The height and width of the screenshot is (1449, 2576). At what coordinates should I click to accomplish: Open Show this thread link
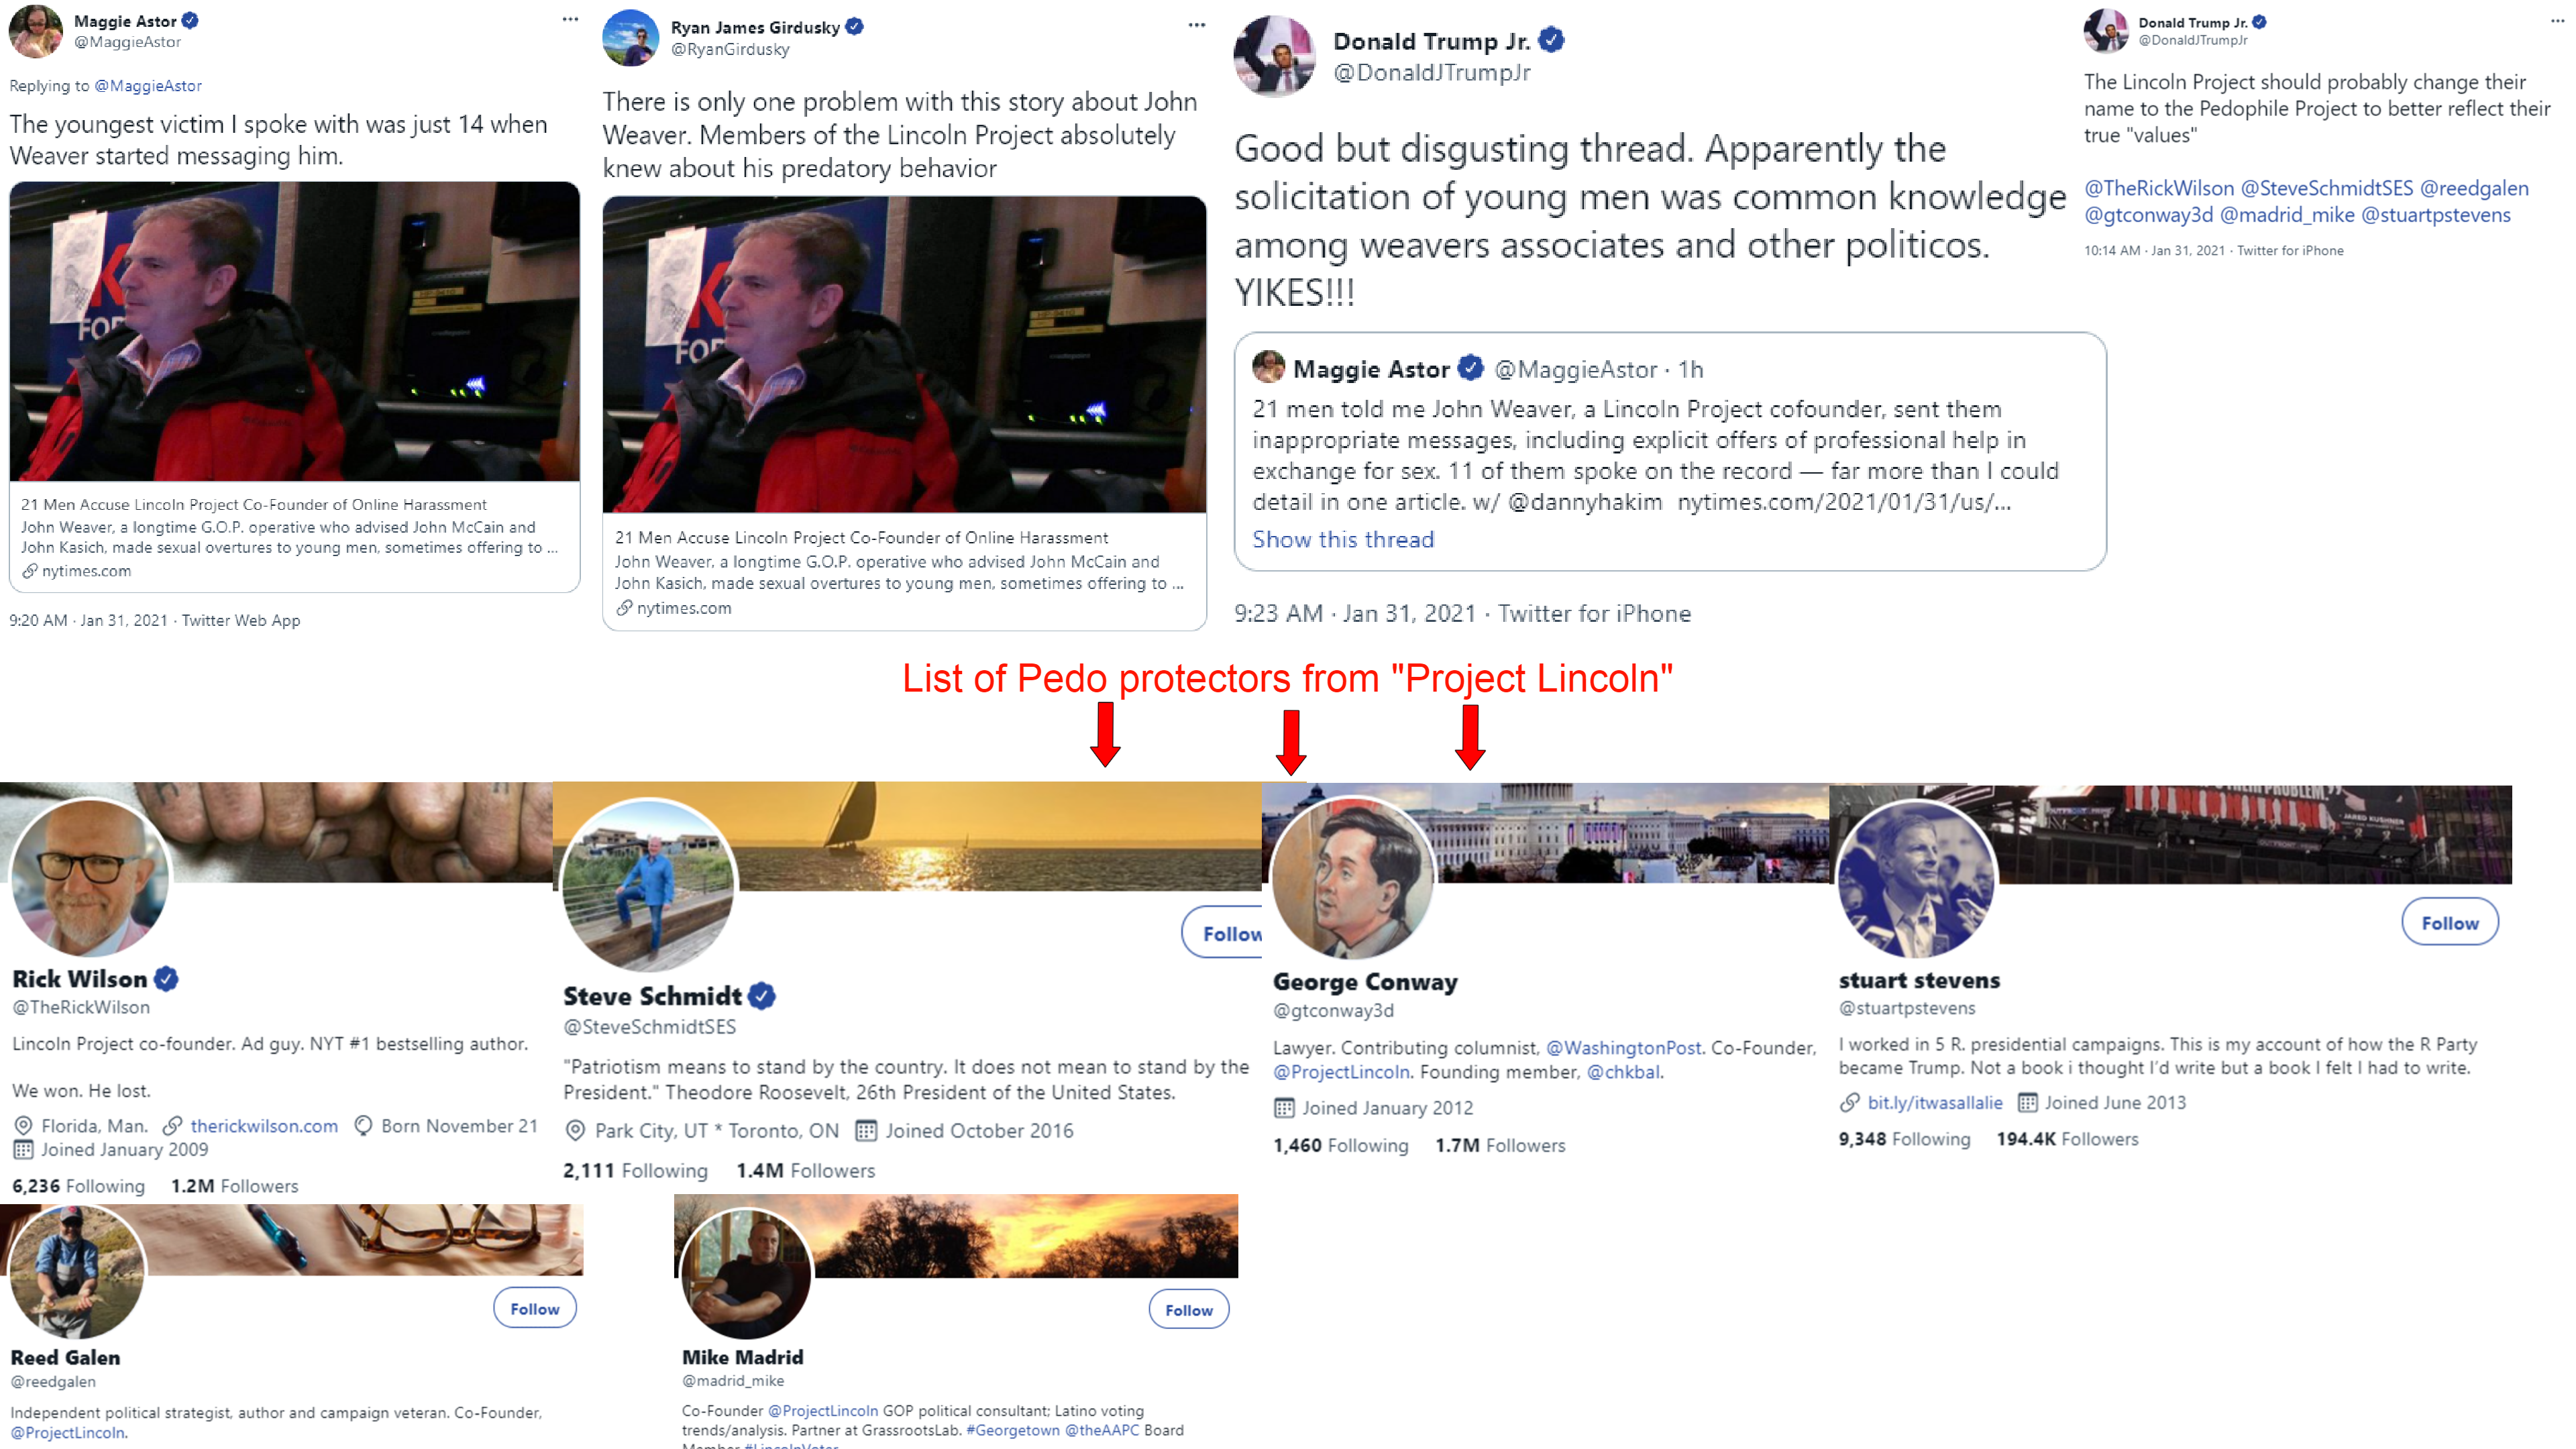coord(1343,539)
